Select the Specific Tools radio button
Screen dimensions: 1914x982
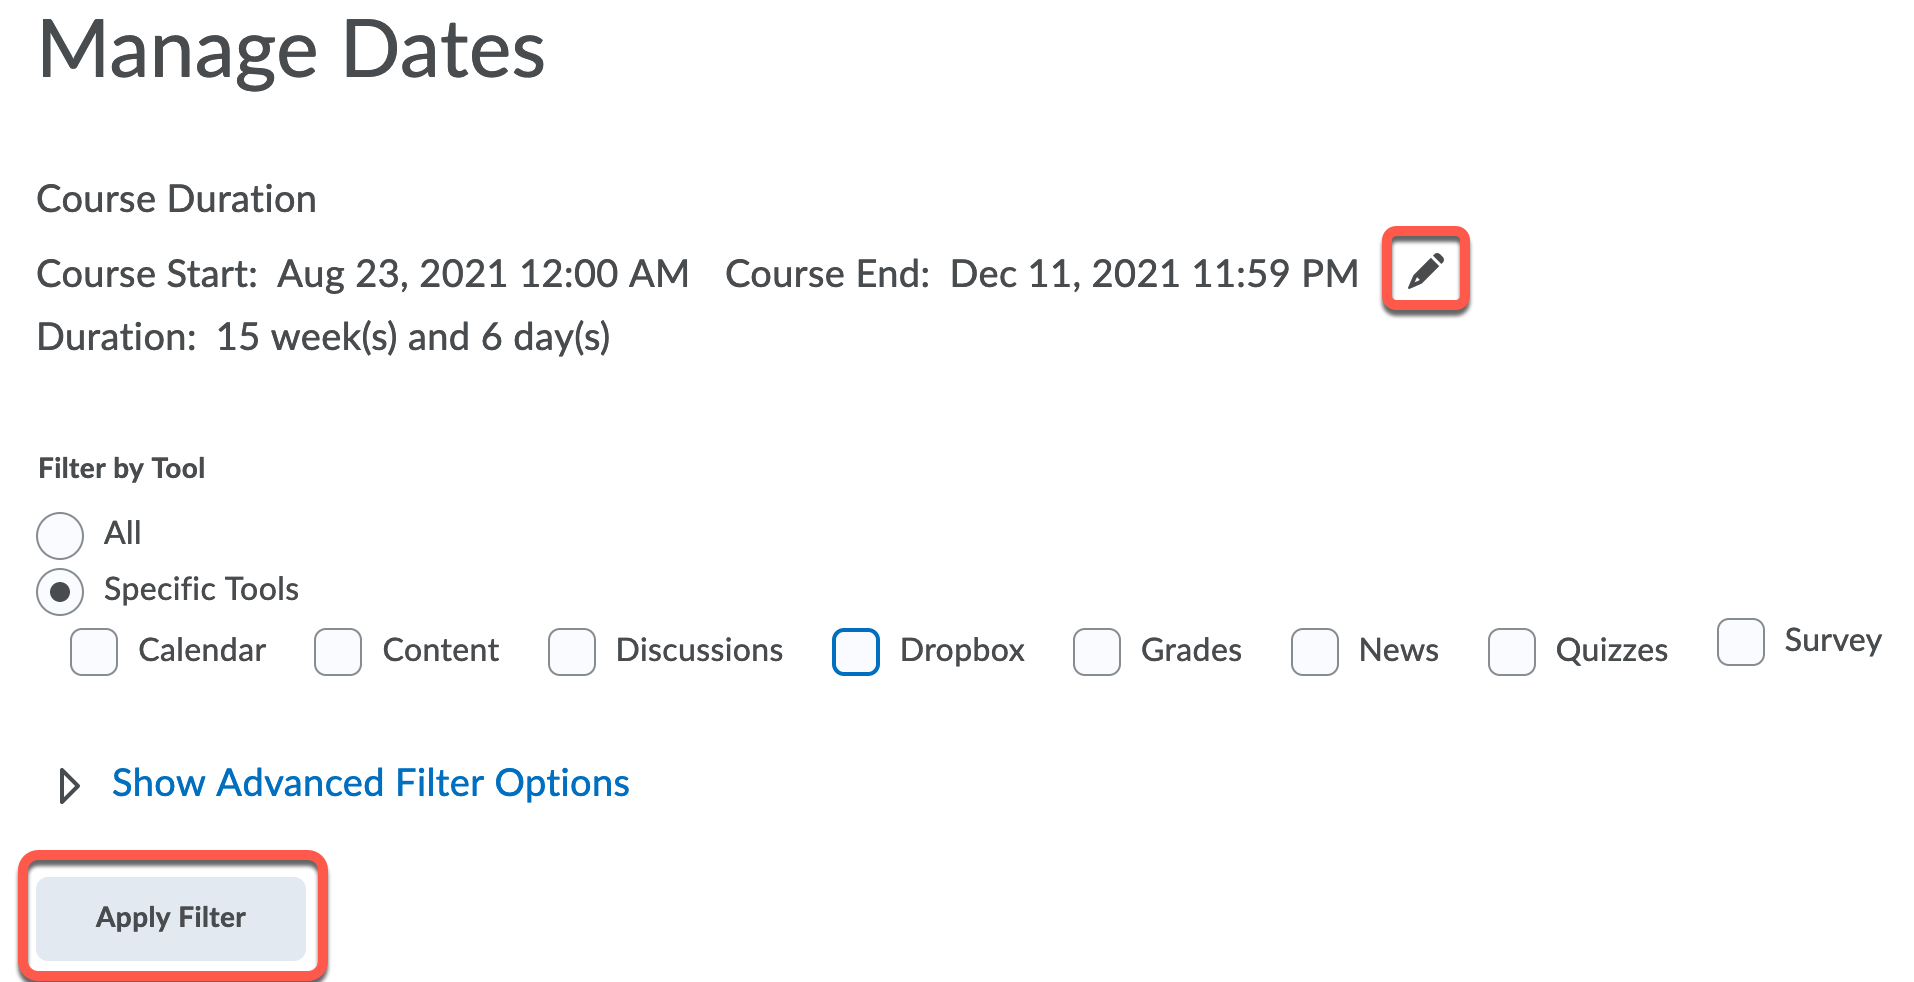click(60, 592)
